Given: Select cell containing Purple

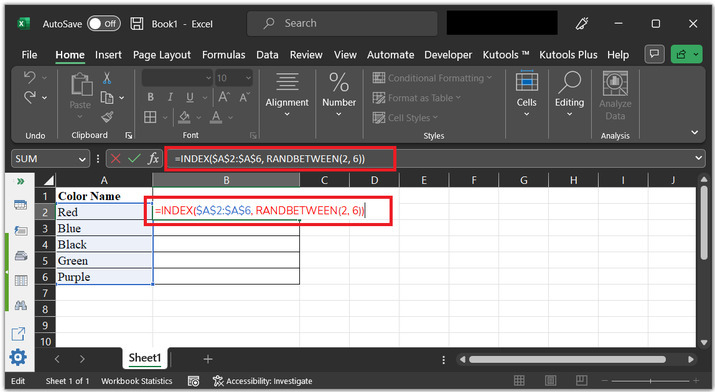Looking at the screenshot, I should tap(104, 277).
